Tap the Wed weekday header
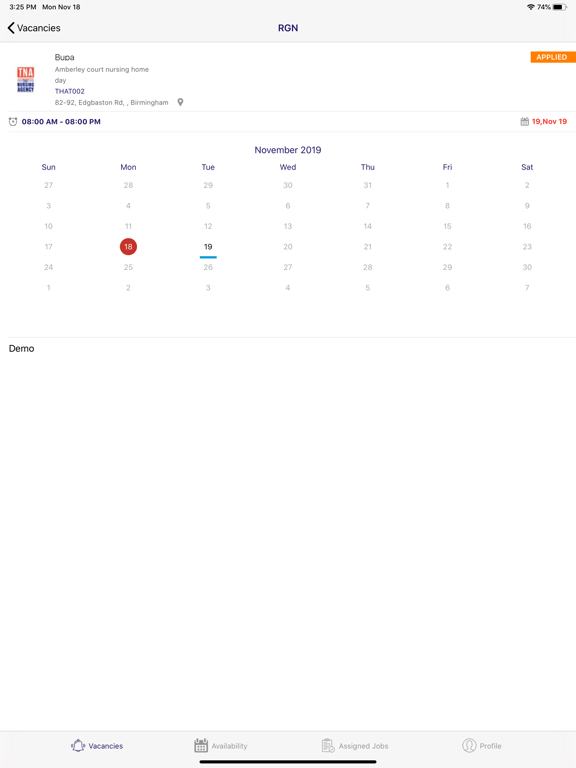This screenshot has width=576, height=768. [288, 167]
